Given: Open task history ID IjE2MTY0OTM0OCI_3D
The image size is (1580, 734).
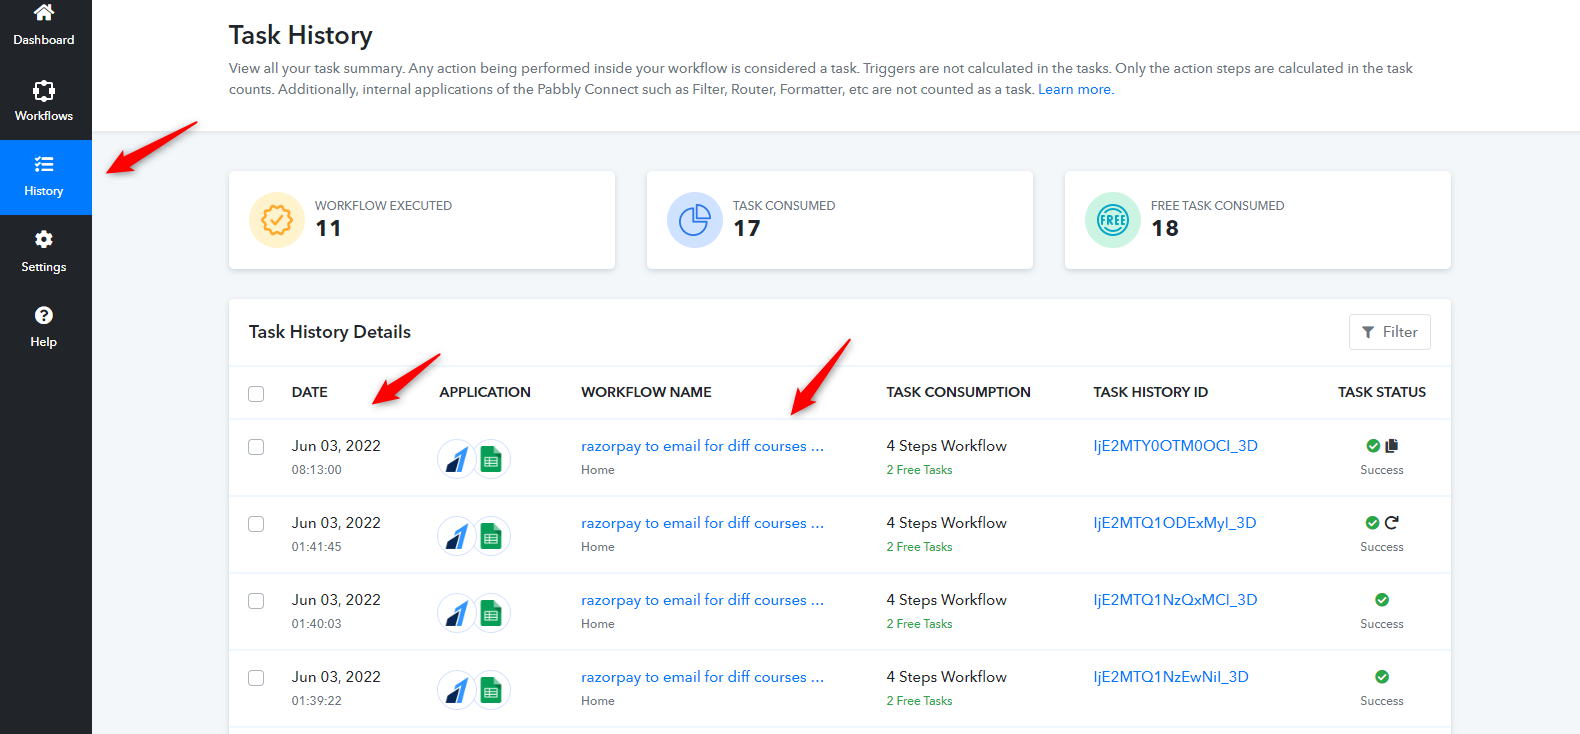Looking at the screenshot, I should click(x=1175, y=446).
